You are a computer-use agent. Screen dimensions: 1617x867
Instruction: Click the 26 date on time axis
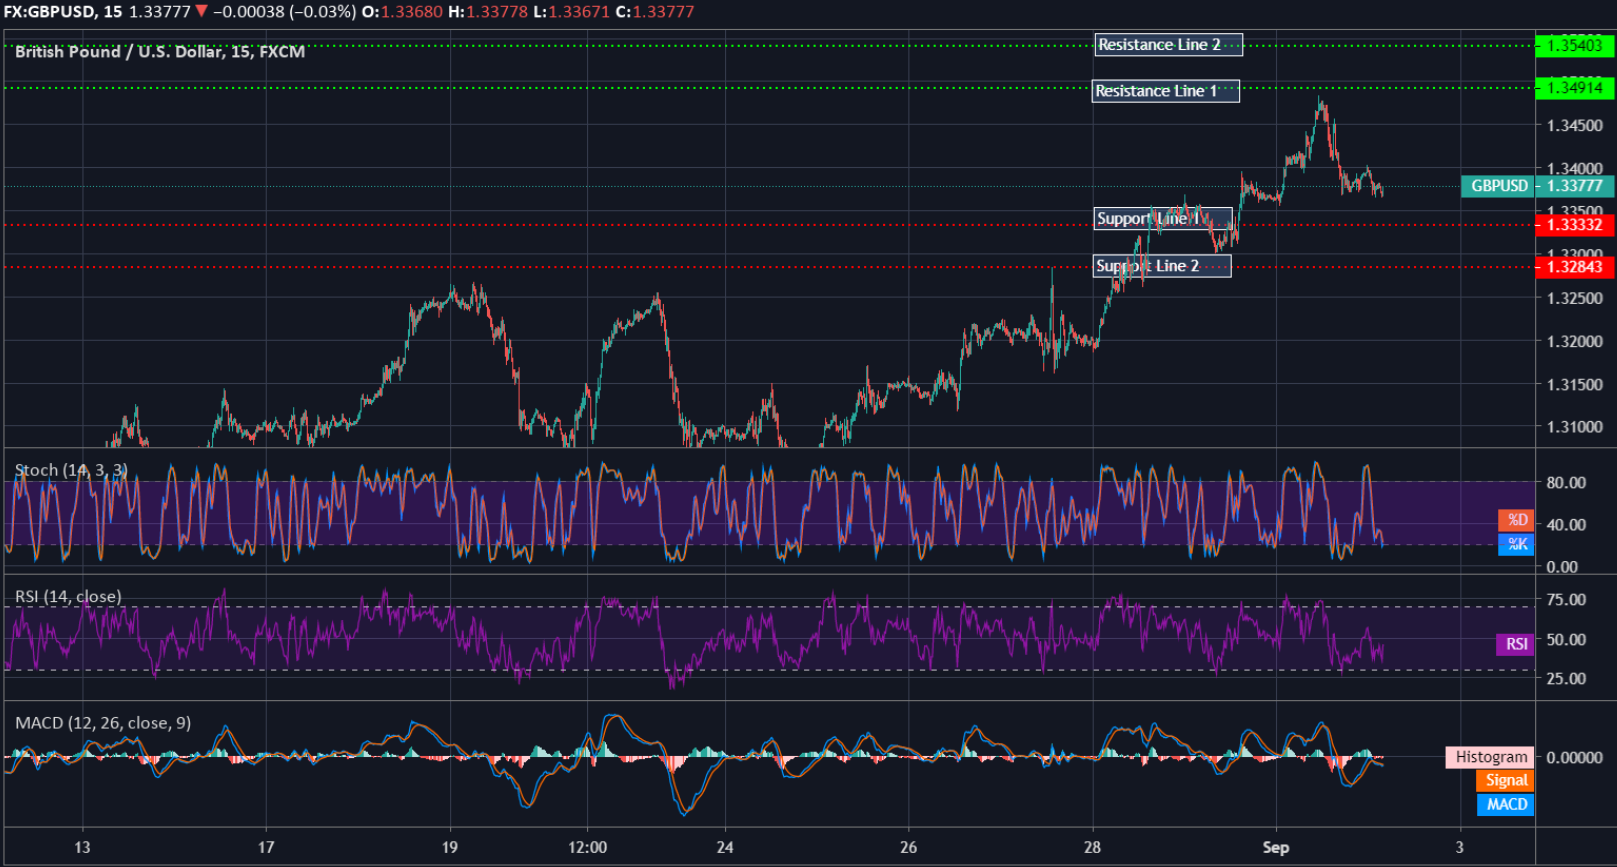pos(908,847)
